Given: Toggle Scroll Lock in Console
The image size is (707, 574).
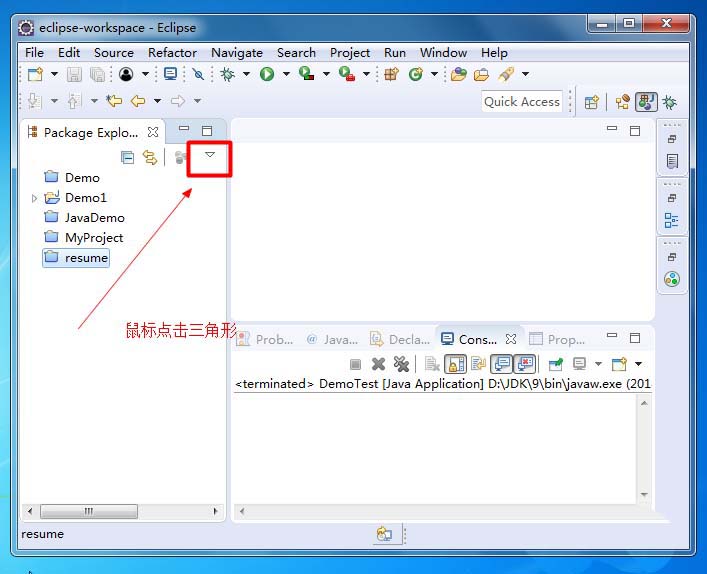Looking at the screenshot, I should click(x=455, y=364).
